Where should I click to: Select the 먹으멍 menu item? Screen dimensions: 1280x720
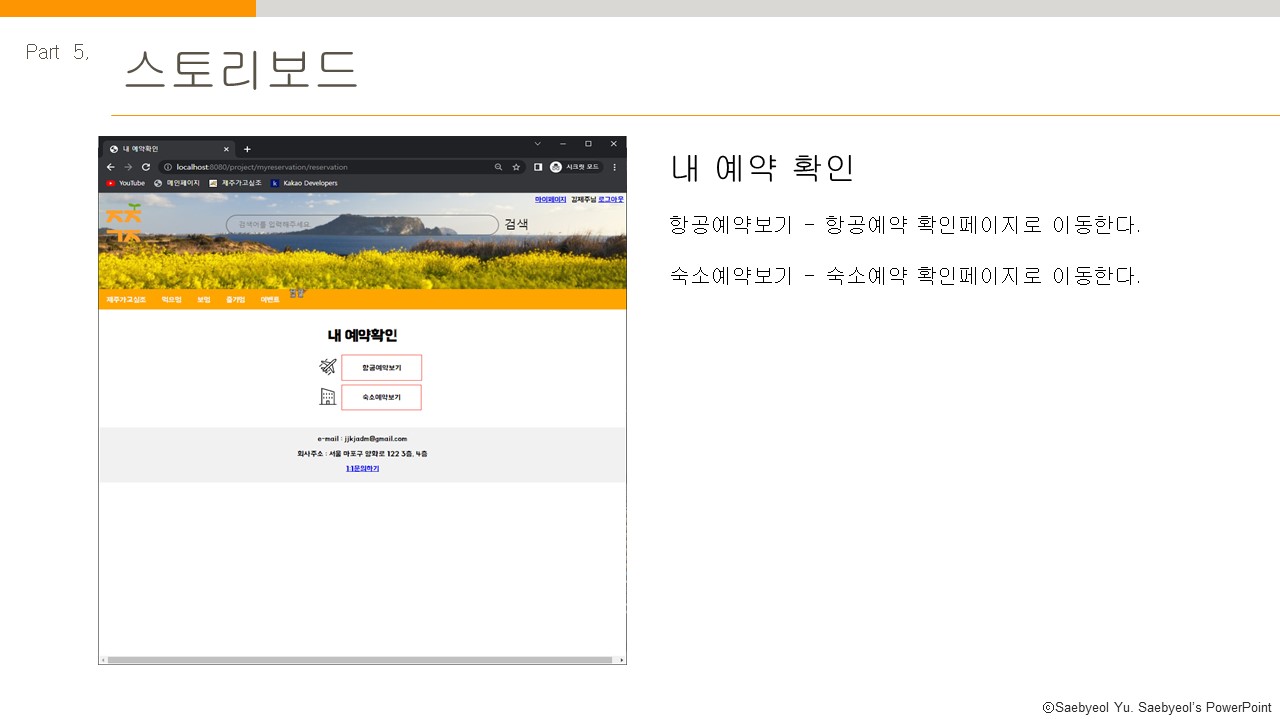(171, 299)
